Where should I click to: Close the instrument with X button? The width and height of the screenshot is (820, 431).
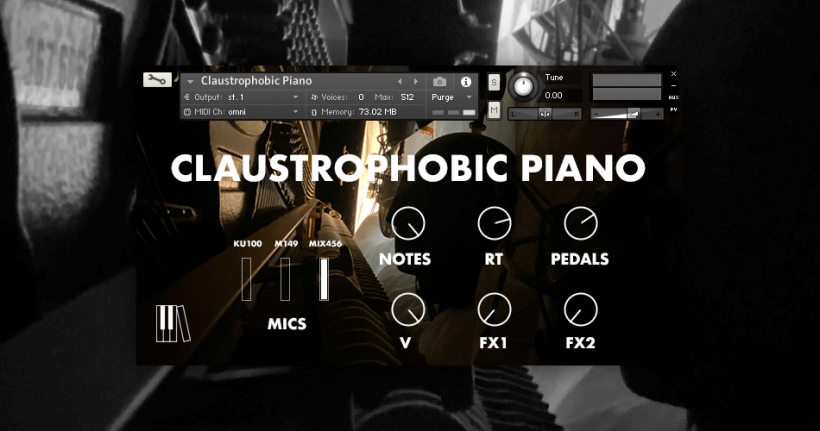674,74
